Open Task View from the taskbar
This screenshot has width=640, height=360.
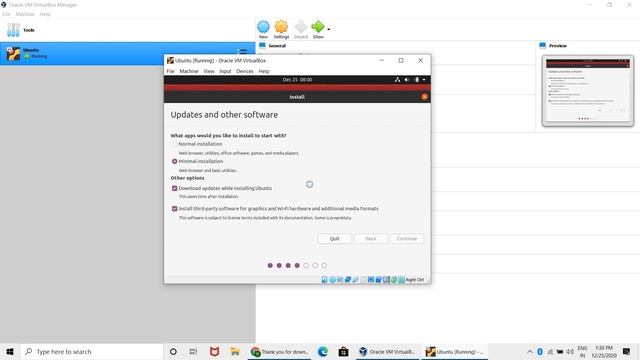(193, 351)
